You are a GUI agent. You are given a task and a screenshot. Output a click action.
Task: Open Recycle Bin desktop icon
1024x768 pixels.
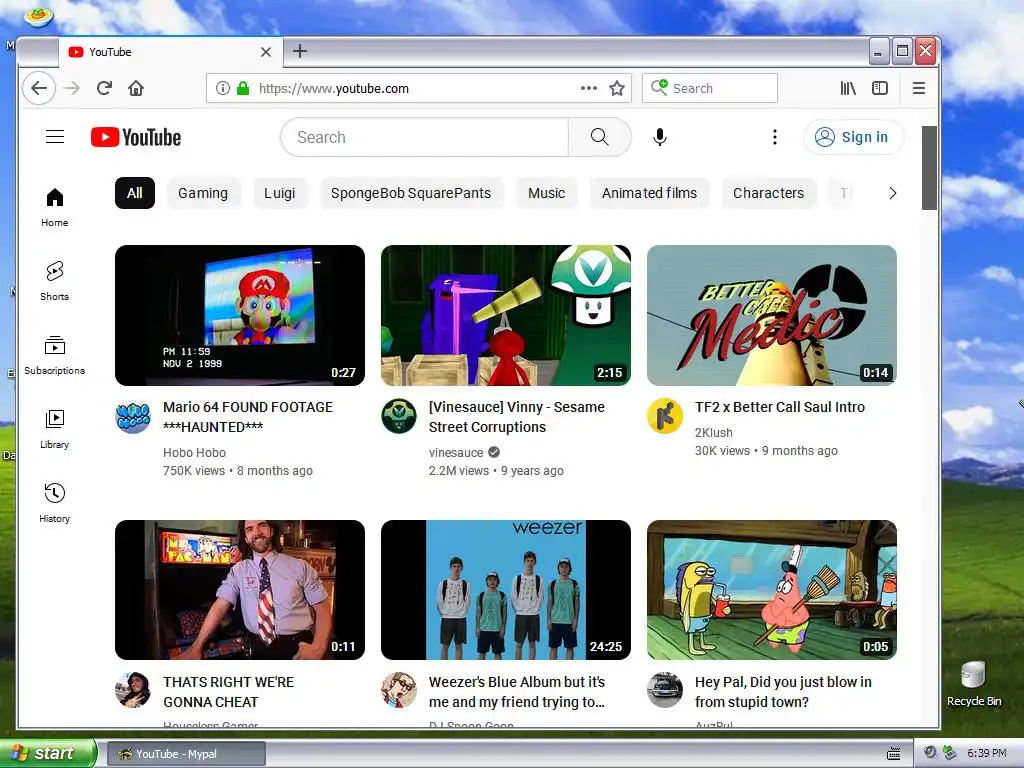coord(974,684)
